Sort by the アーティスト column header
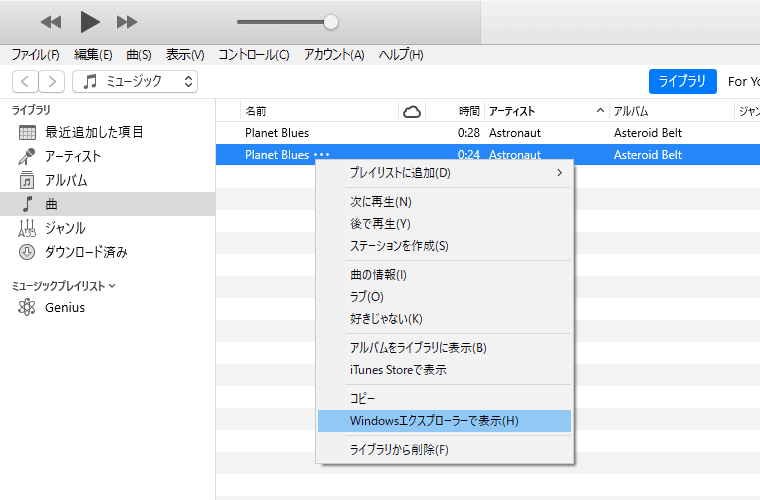The height and width of the screenshot is (500, 760). tap(546, 111)
